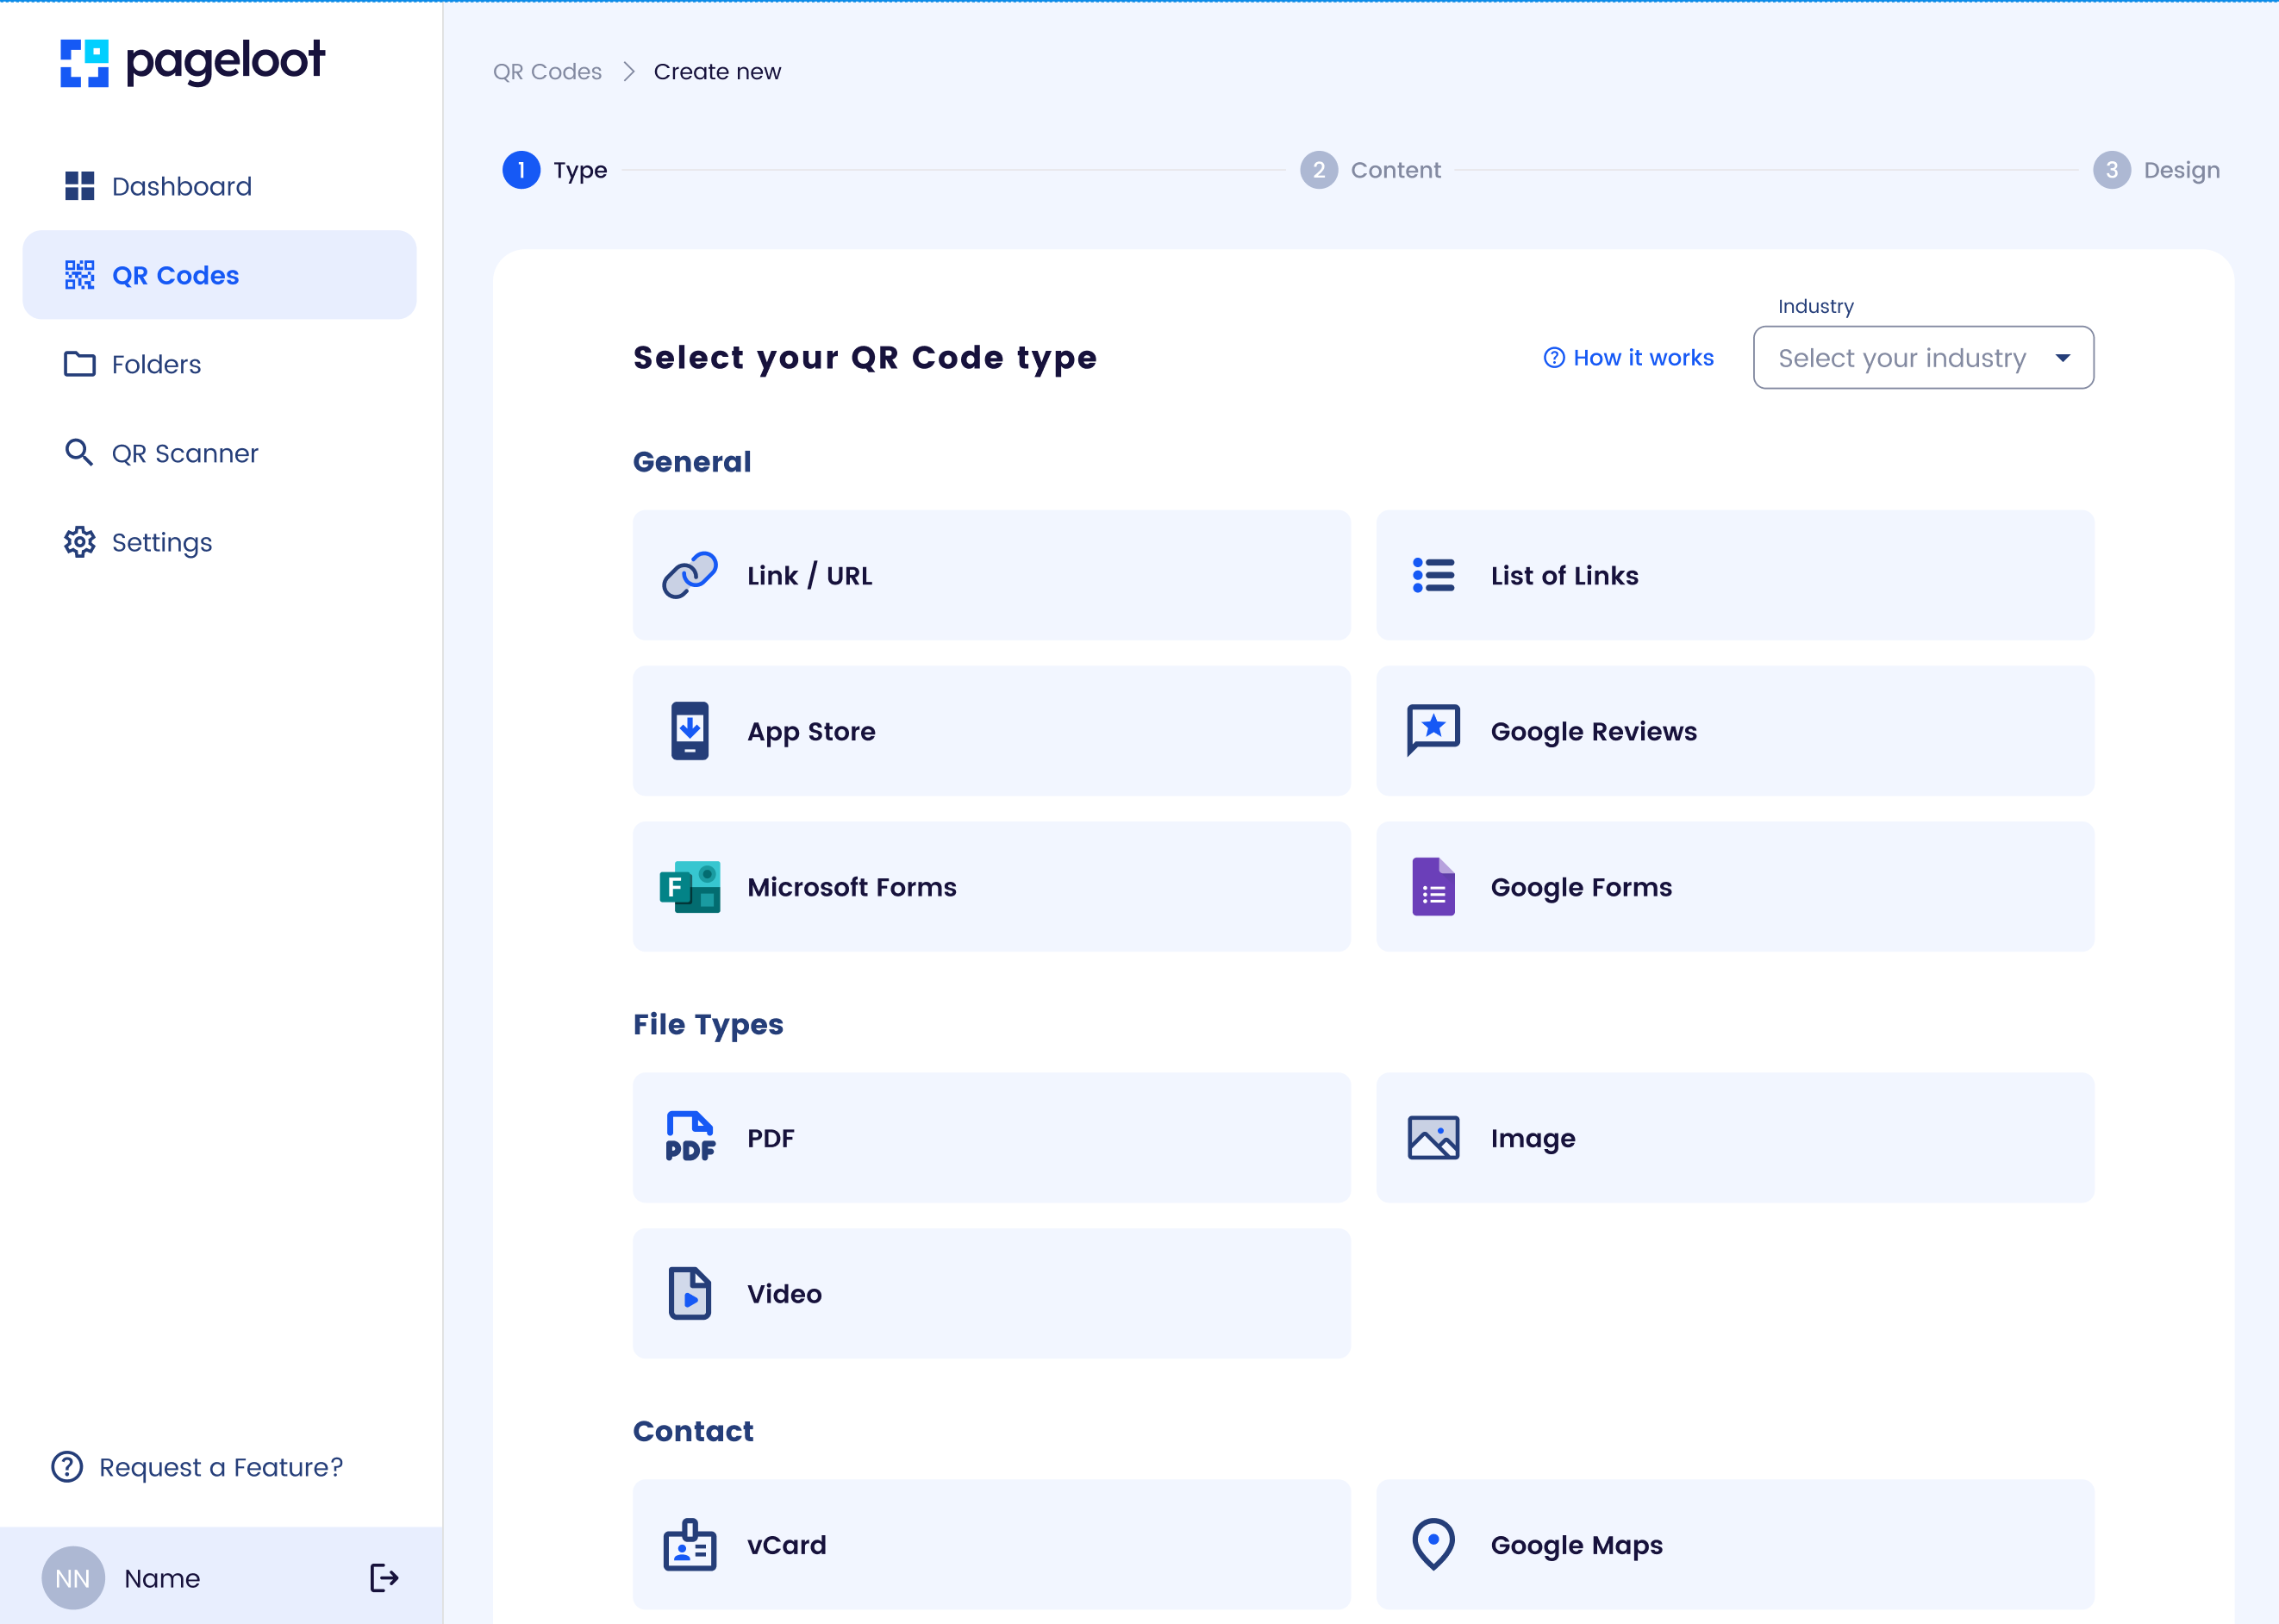Click the Microsoft Forms icon

coord(690,887)
